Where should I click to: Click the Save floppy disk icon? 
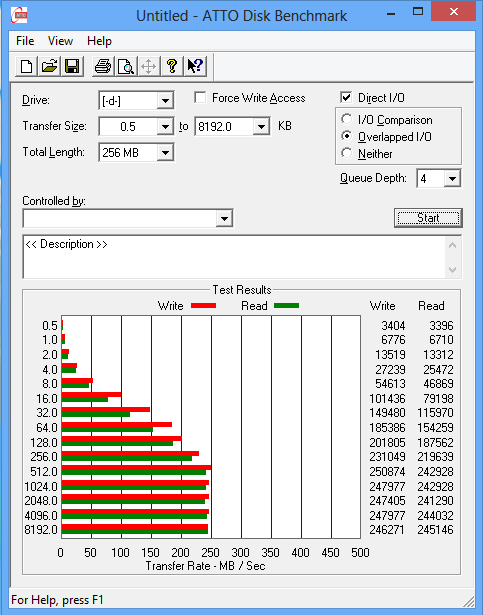[72, 66]
